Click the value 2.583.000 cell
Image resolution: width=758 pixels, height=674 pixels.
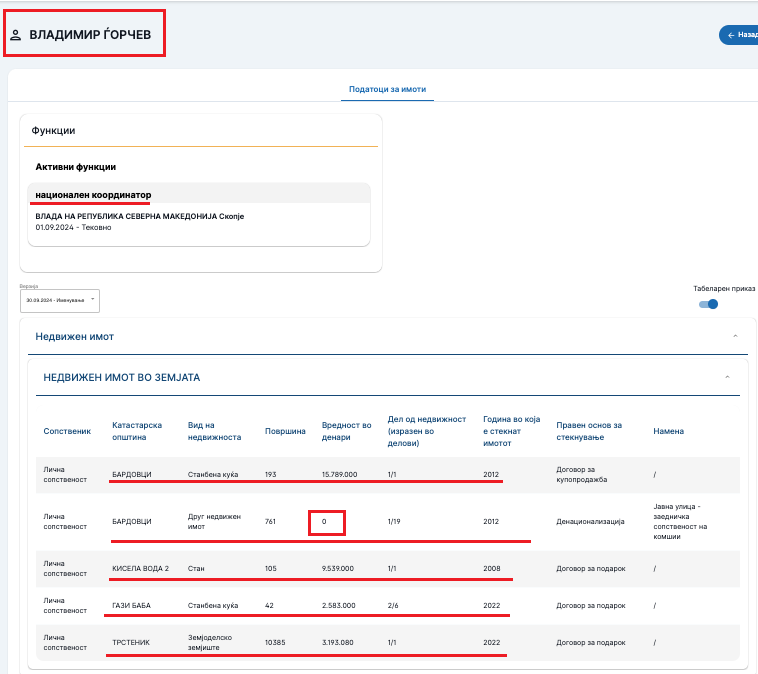pyautogui.click(x=339, y=605)
